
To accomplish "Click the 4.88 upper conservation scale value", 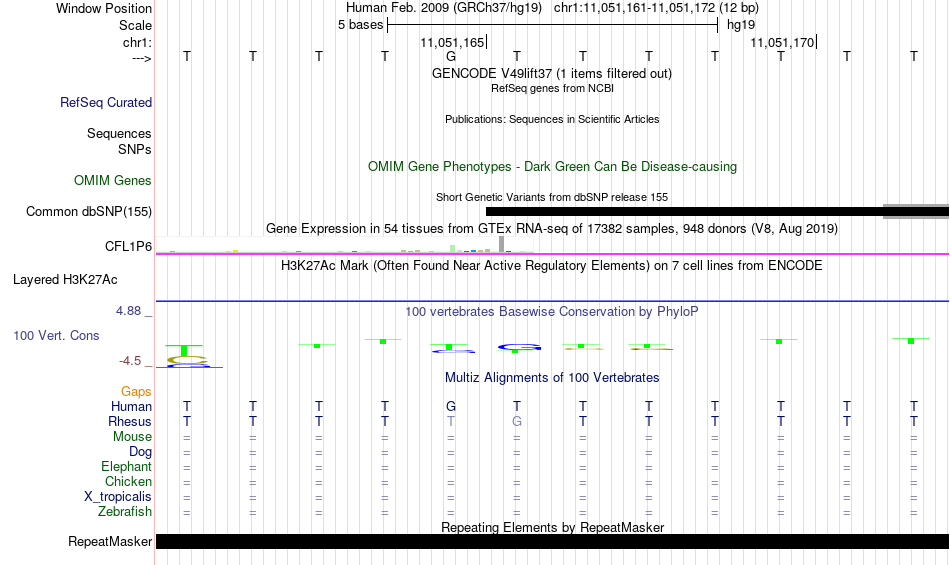I will pos(128,311).
